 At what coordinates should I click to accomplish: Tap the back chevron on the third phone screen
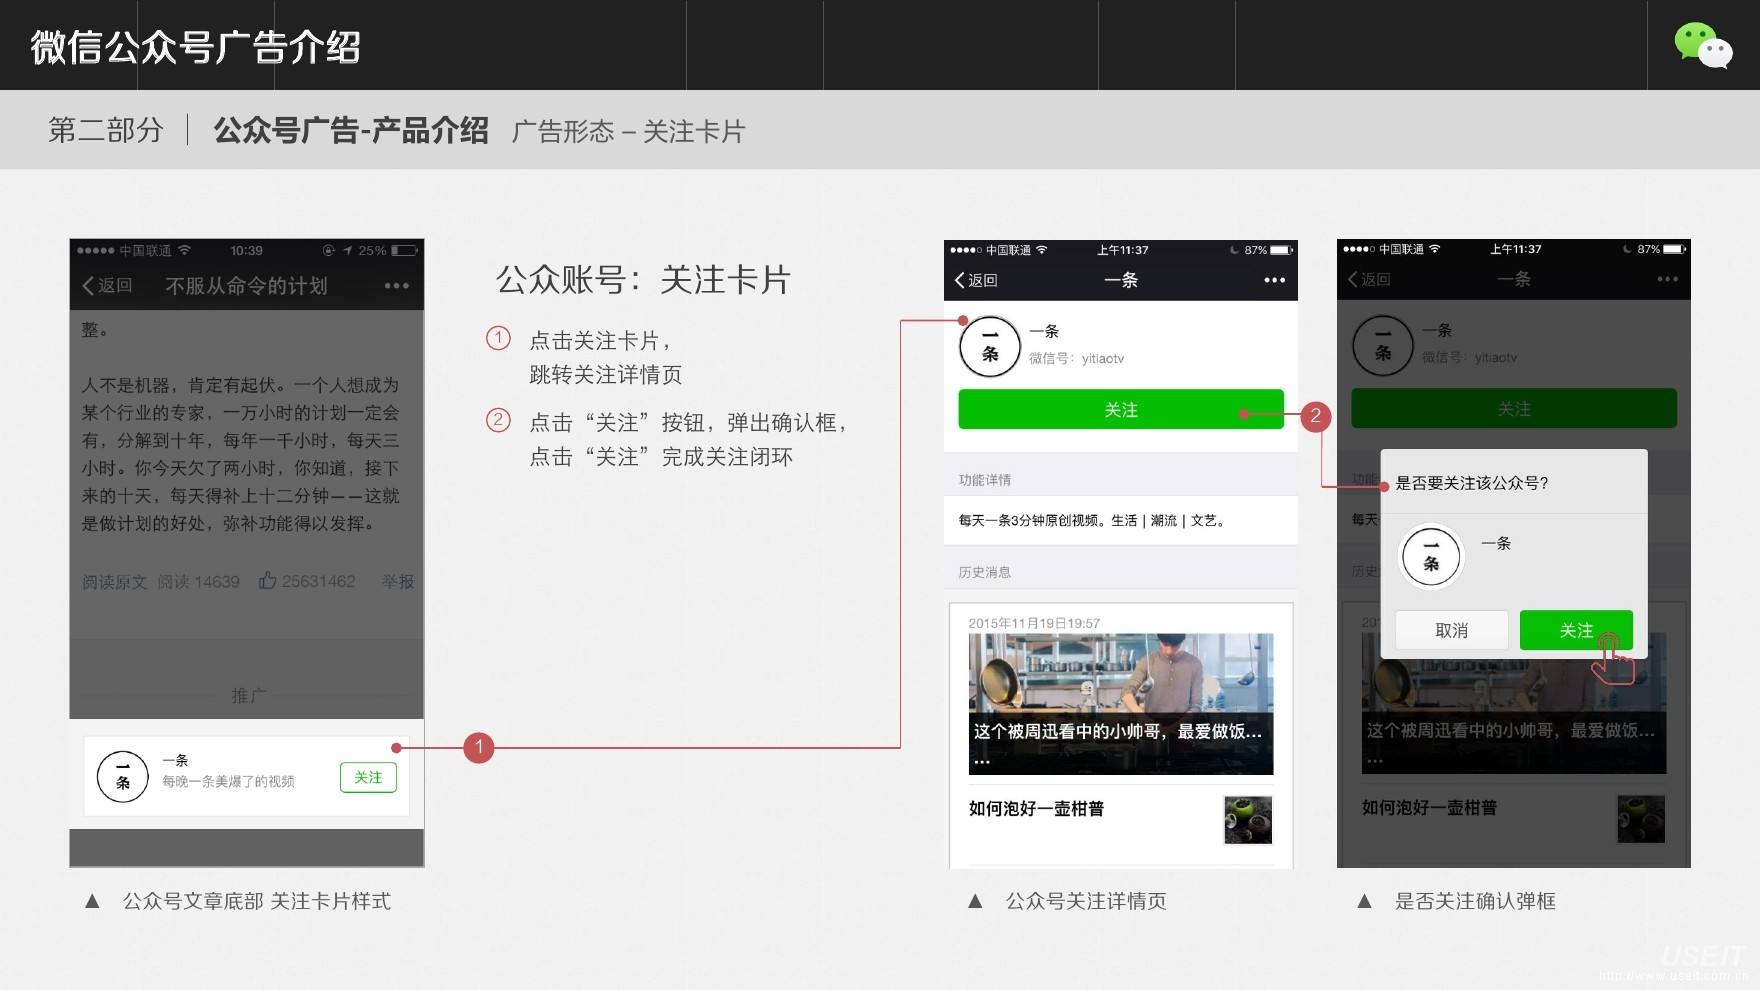coord(1357,279)
